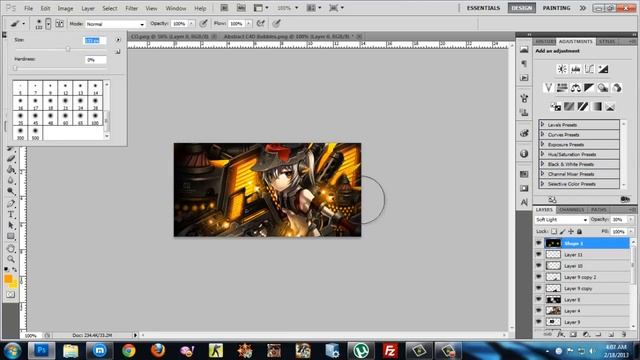This screenshot has width=640, height=360.
Task: Switch to Essentials workspace
Action: [483, 8]
